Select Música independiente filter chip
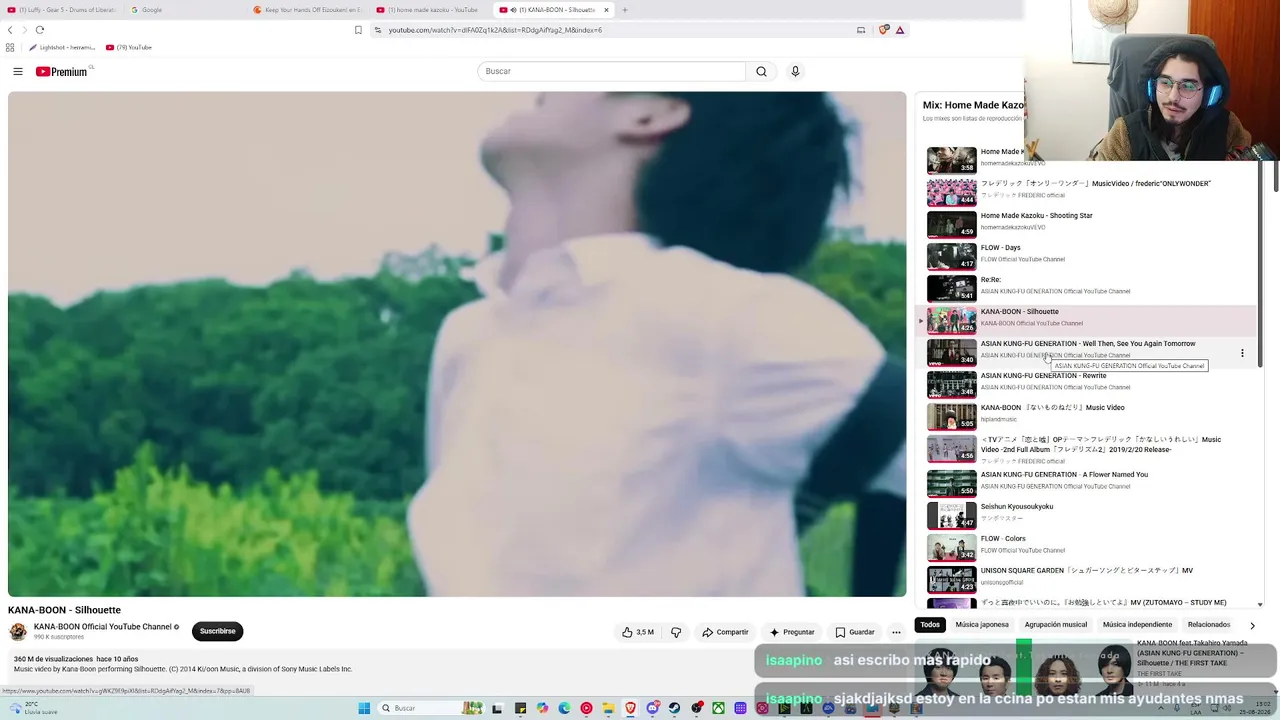1280x720 pixels. [1137, 625]
